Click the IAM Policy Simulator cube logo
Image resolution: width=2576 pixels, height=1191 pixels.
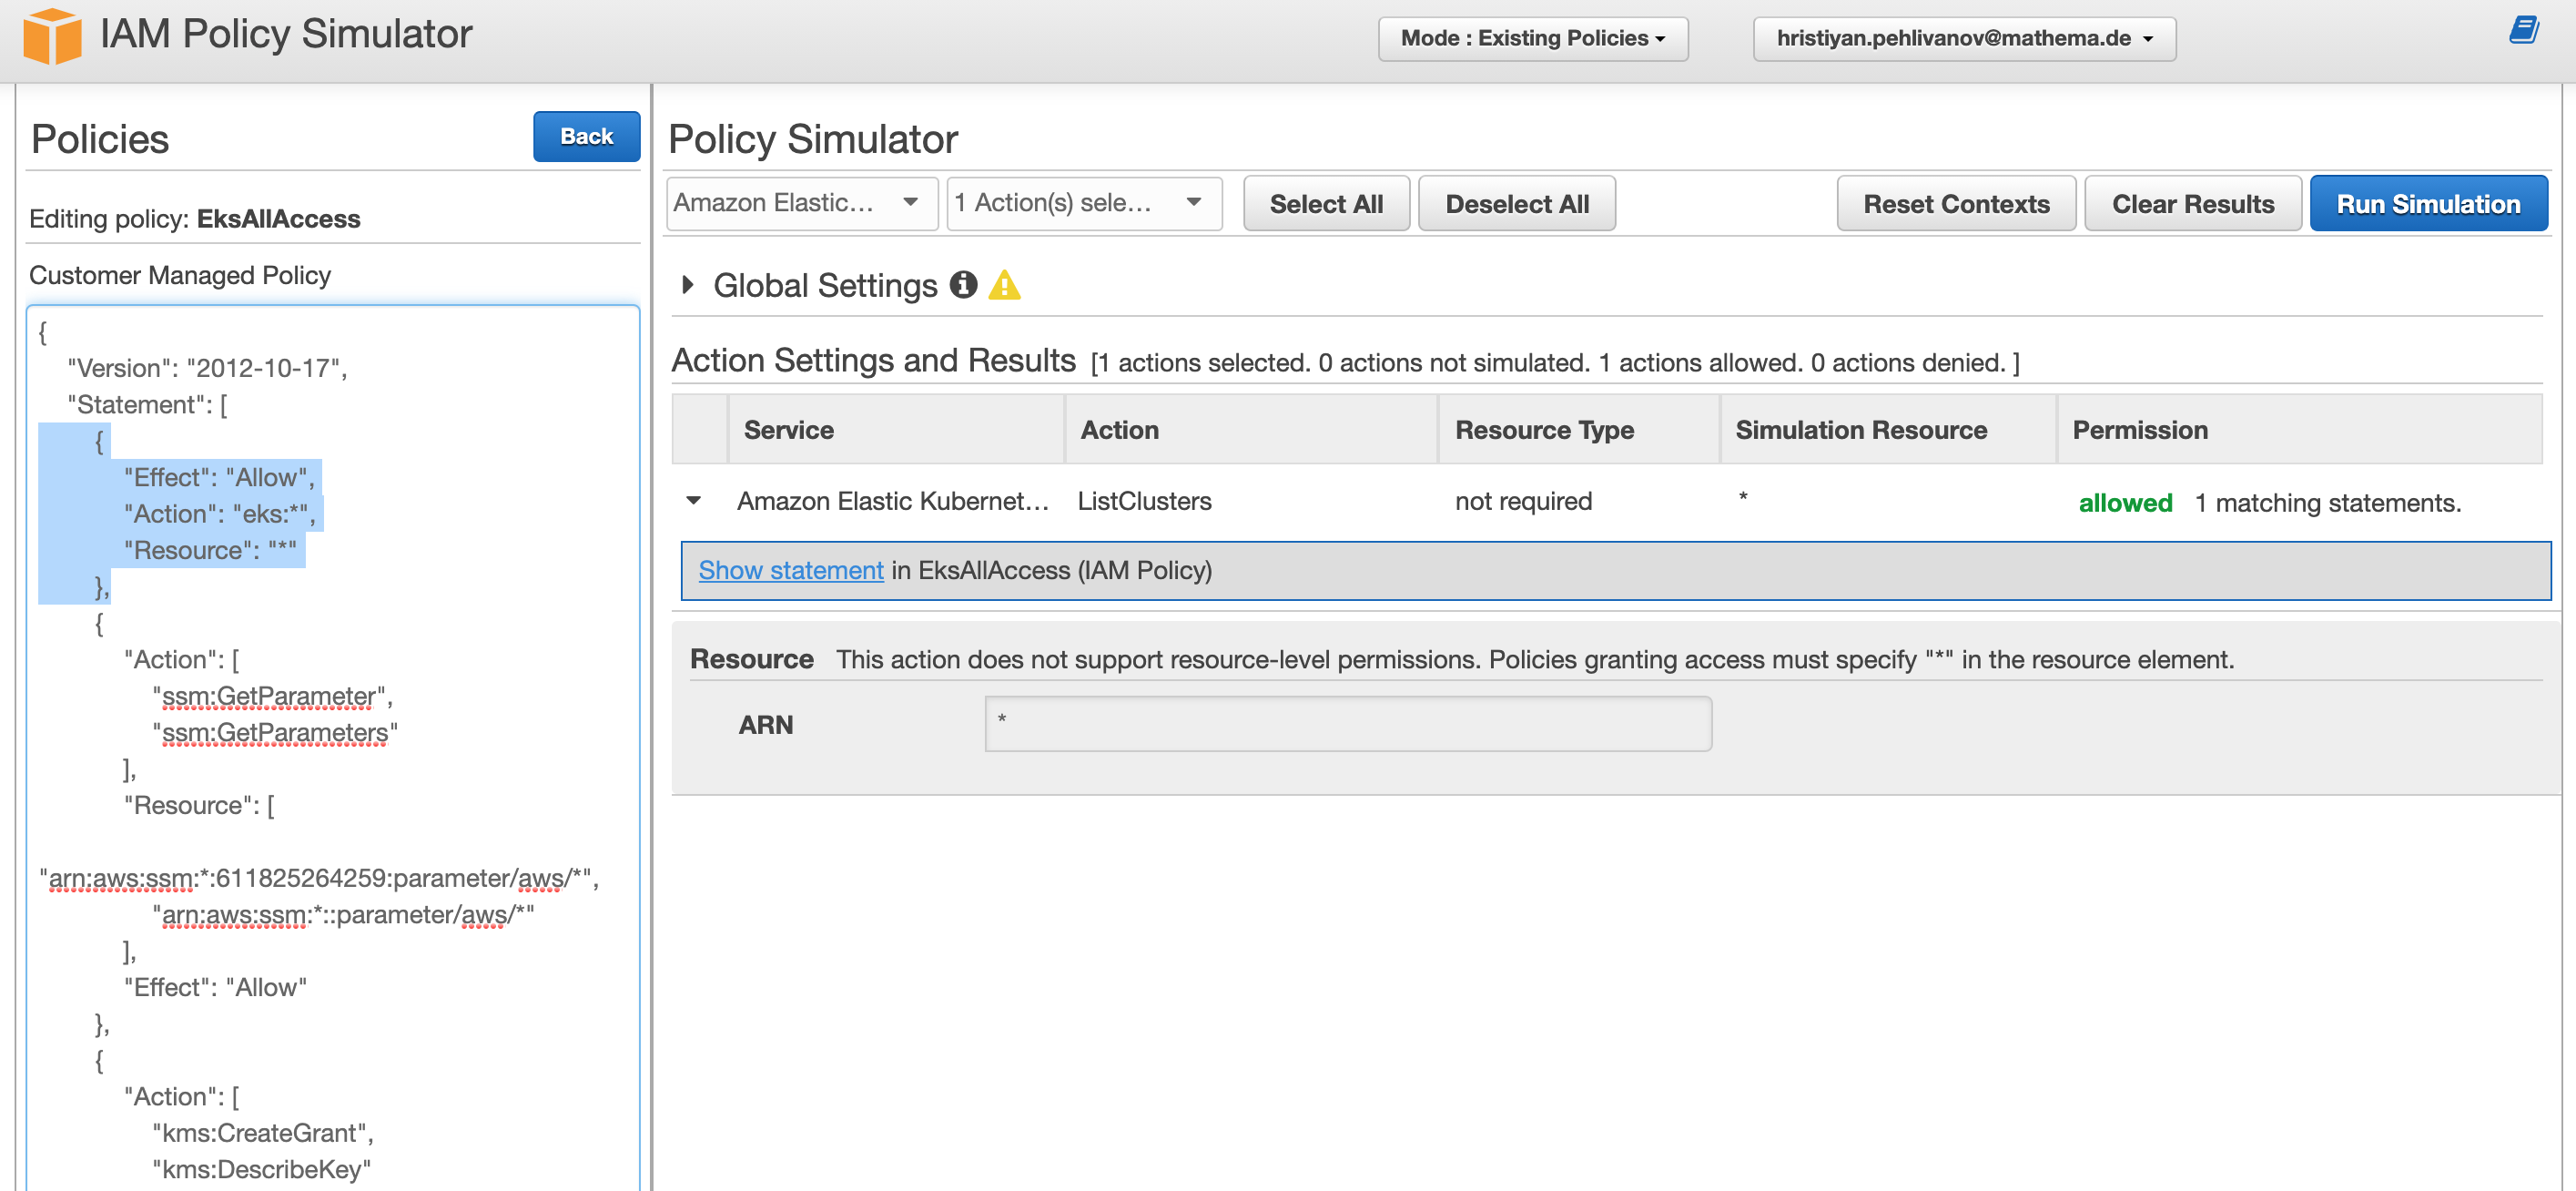[x=55, y=36]
